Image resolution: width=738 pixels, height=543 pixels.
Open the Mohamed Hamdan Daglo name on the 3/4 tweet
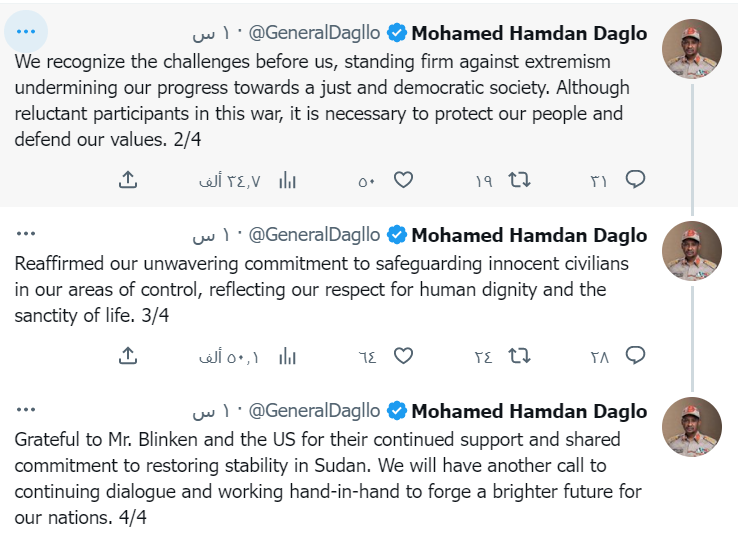529,235
